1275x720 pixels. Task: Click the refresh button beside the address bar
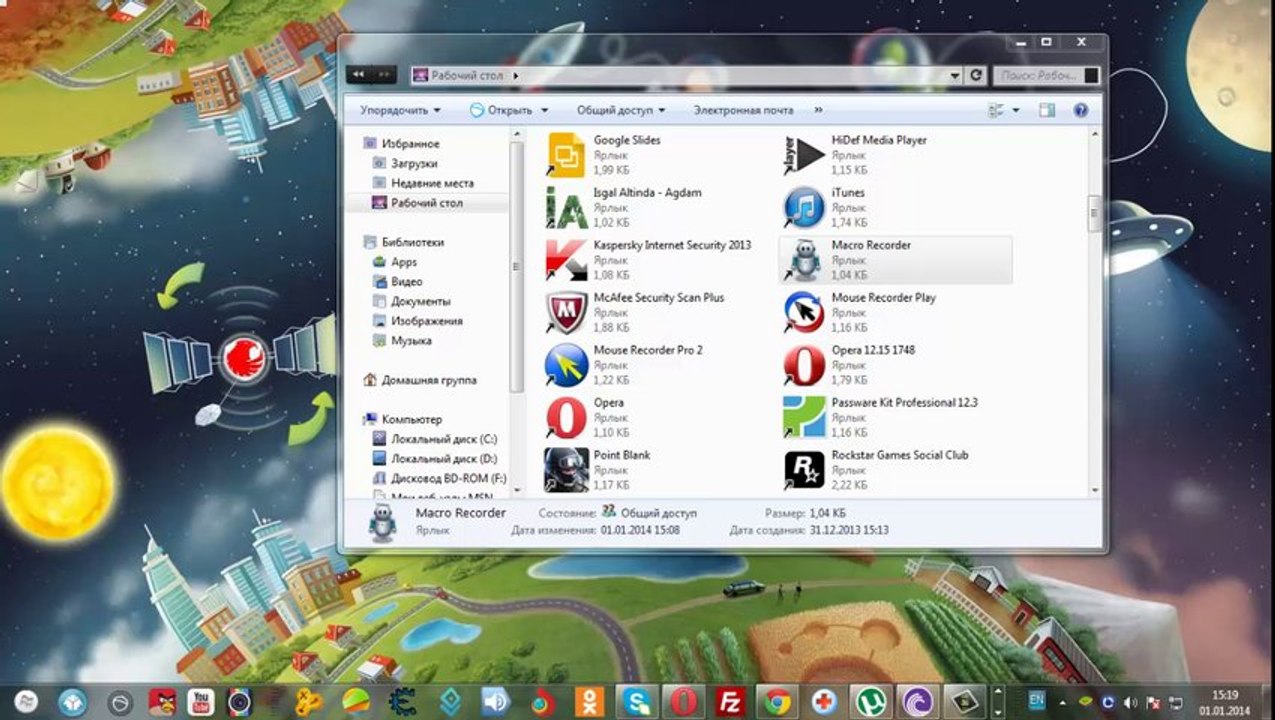tap(976, 75)
